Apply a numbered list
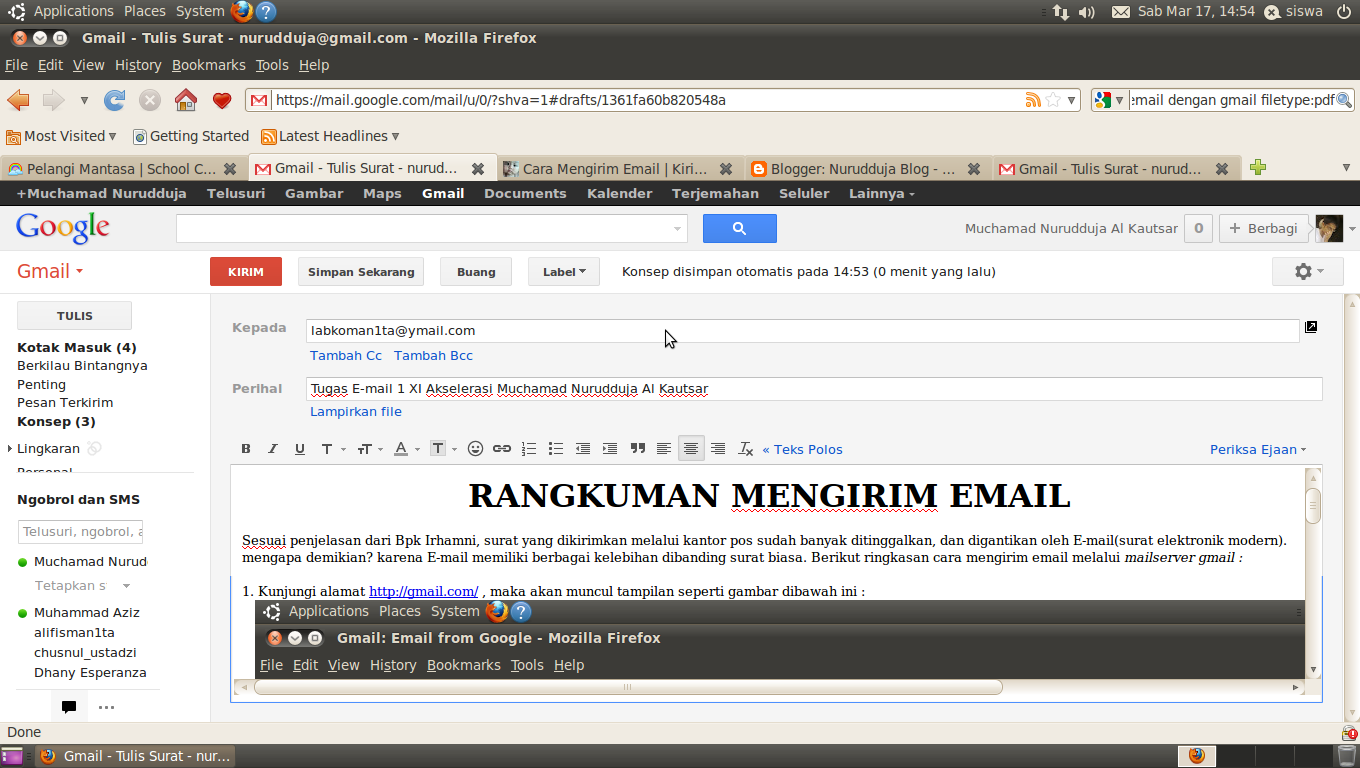1360x768 pixels. 529,449
